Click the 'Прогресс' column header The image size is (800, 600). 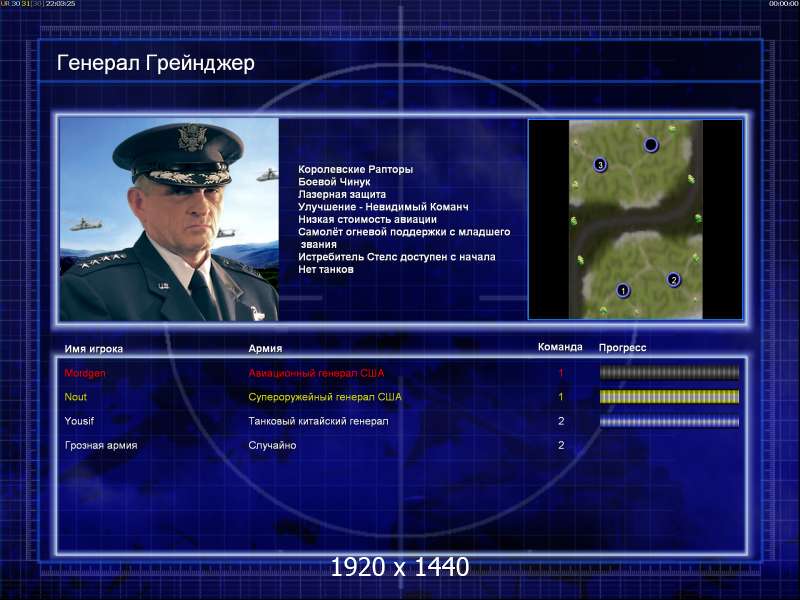tap(622, 347)
